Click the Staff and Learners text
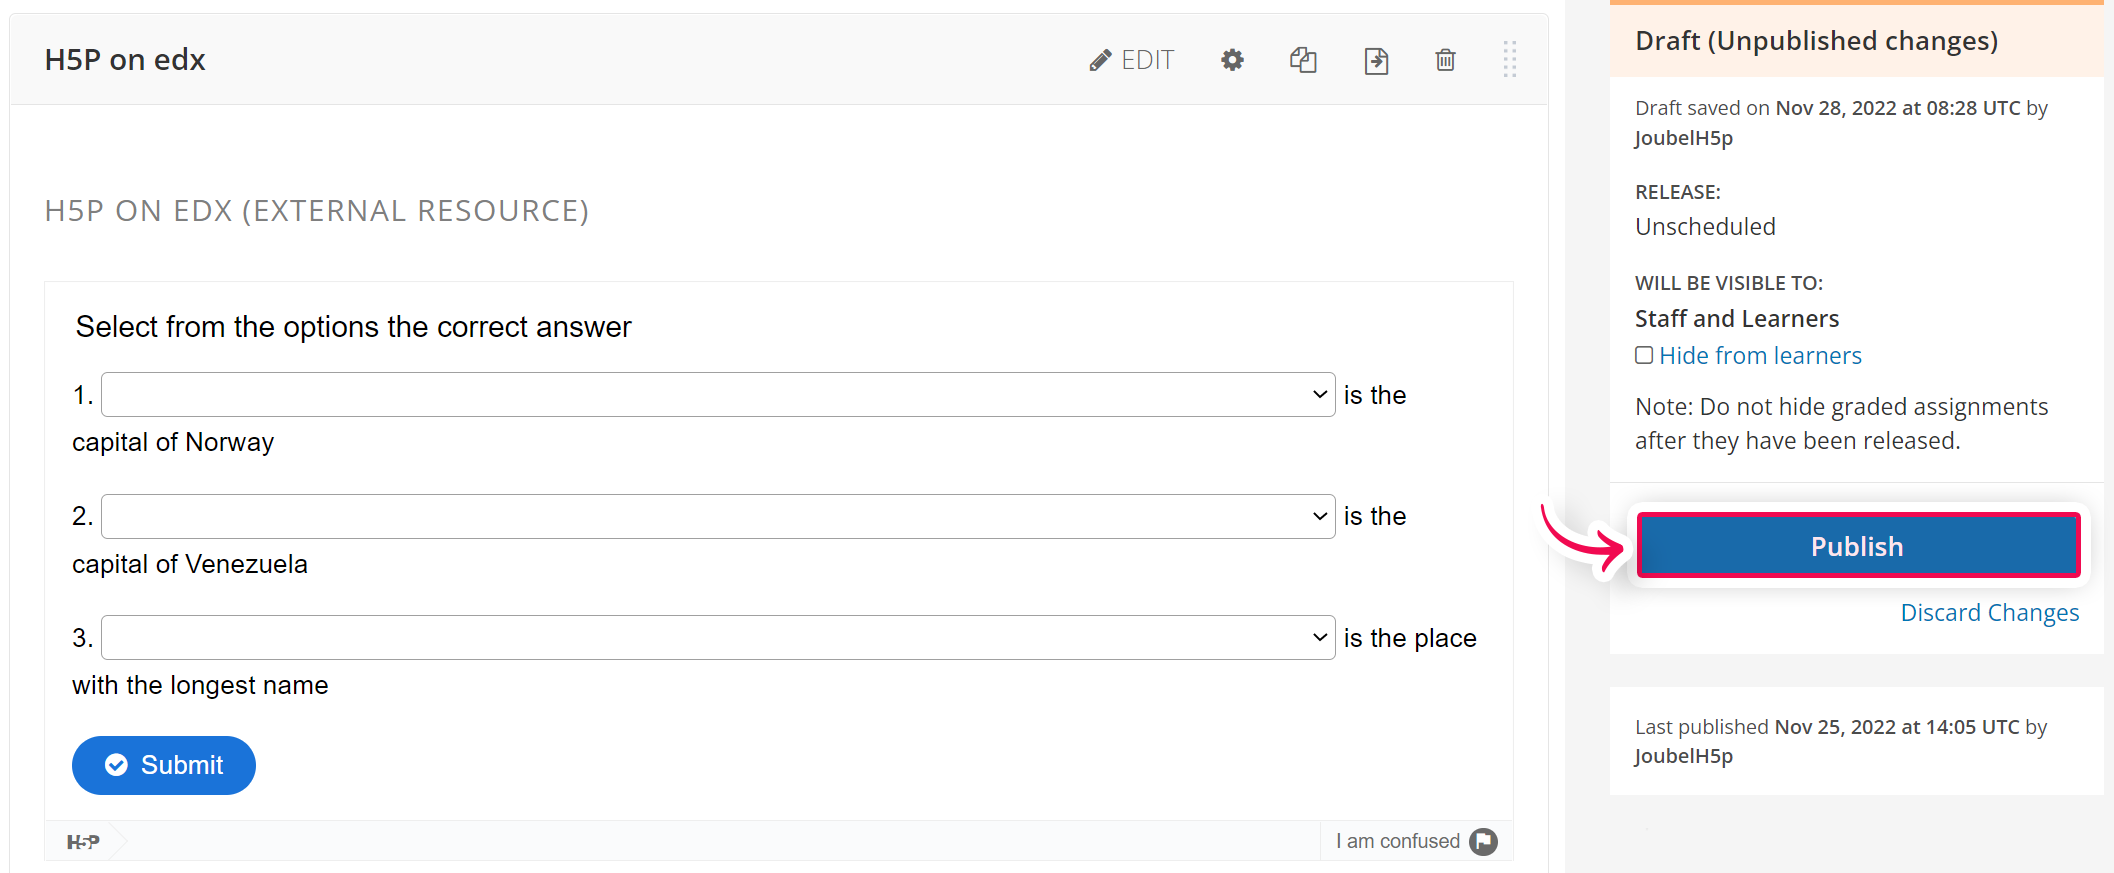Viewport: 2114px width, 873px height. point(1737,319)
